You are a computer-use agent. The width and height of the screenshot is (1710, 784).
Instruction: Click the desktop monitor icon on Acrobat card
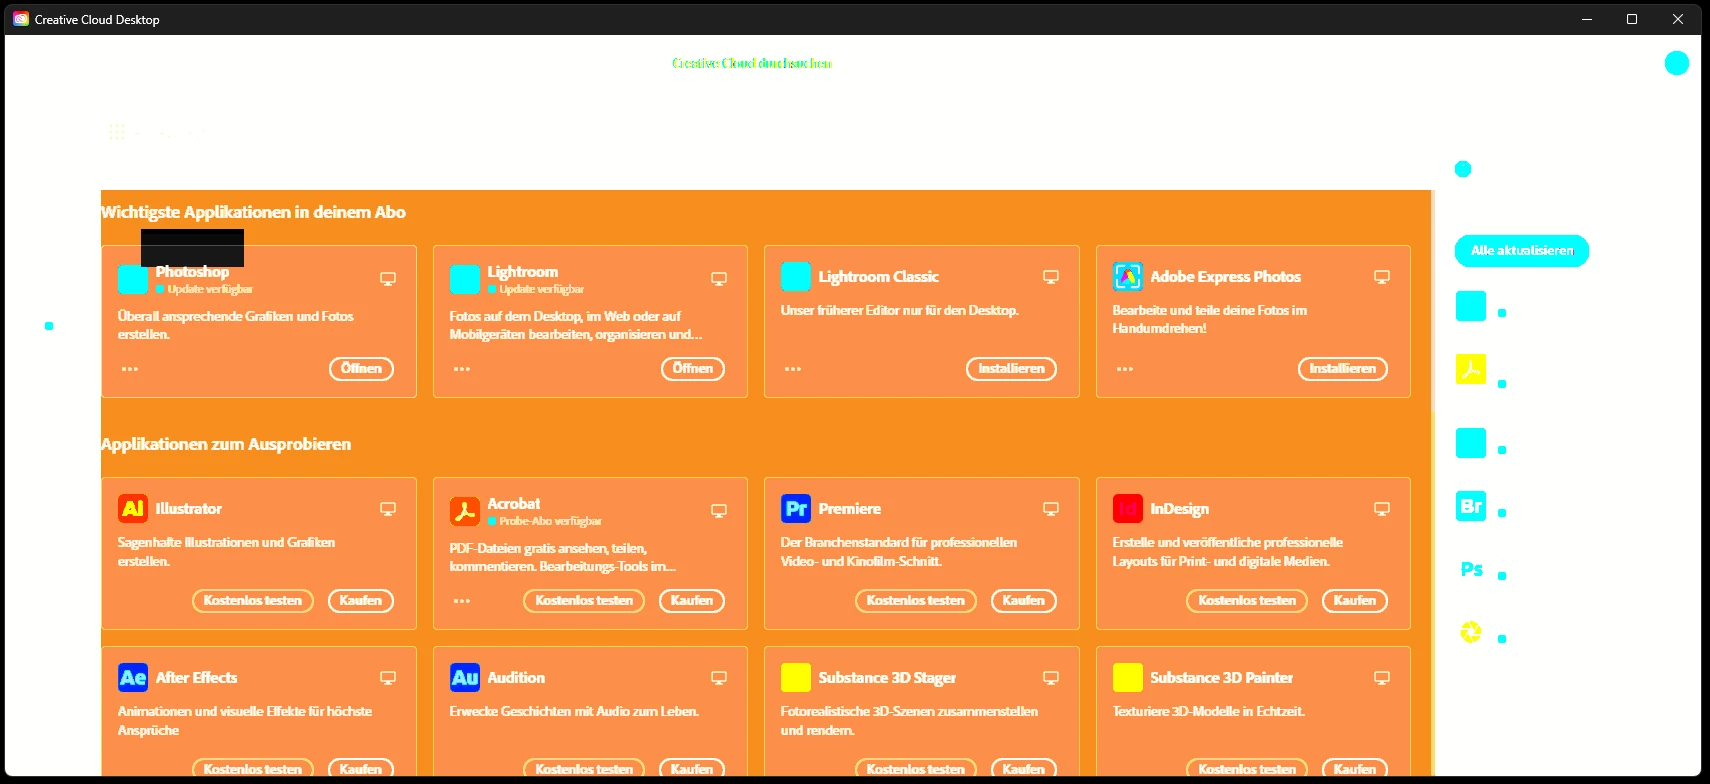(719, 511)
